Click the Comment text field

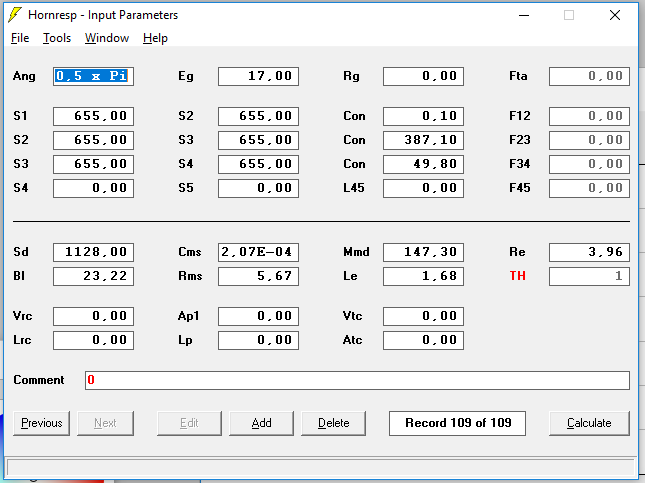[x=357, y=380]
